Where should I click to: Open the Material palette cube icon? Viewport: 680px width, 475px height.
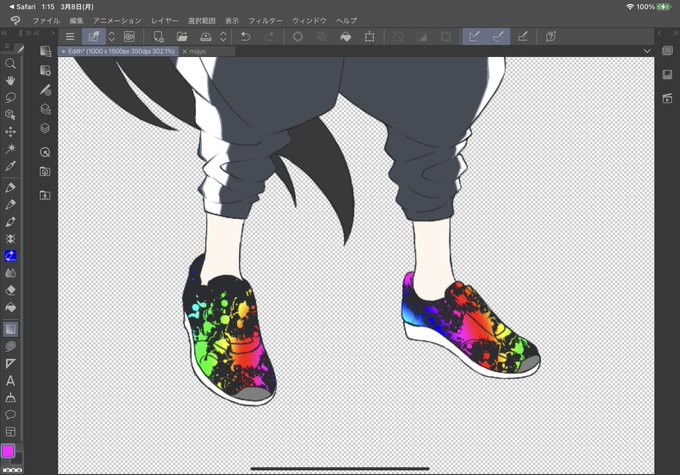point(45,109)
